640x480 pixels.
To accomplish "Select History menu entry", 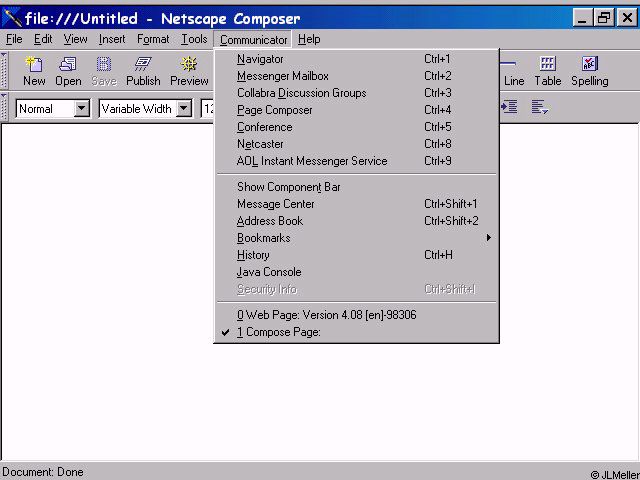I will coord(356,255).
